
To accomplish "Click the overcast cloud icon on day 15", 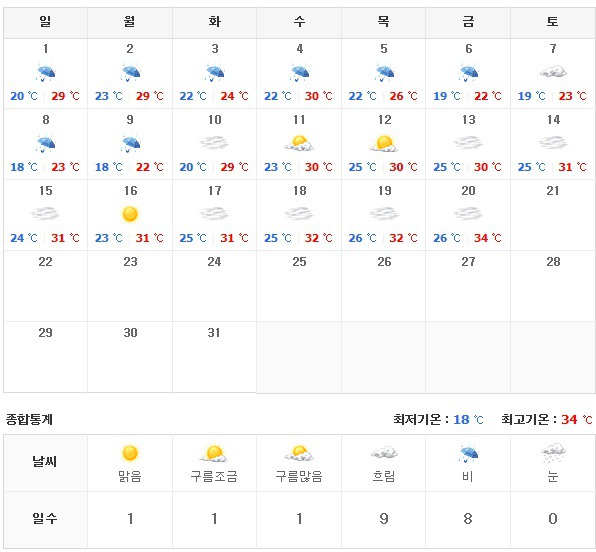I will [x=45, y=214].
